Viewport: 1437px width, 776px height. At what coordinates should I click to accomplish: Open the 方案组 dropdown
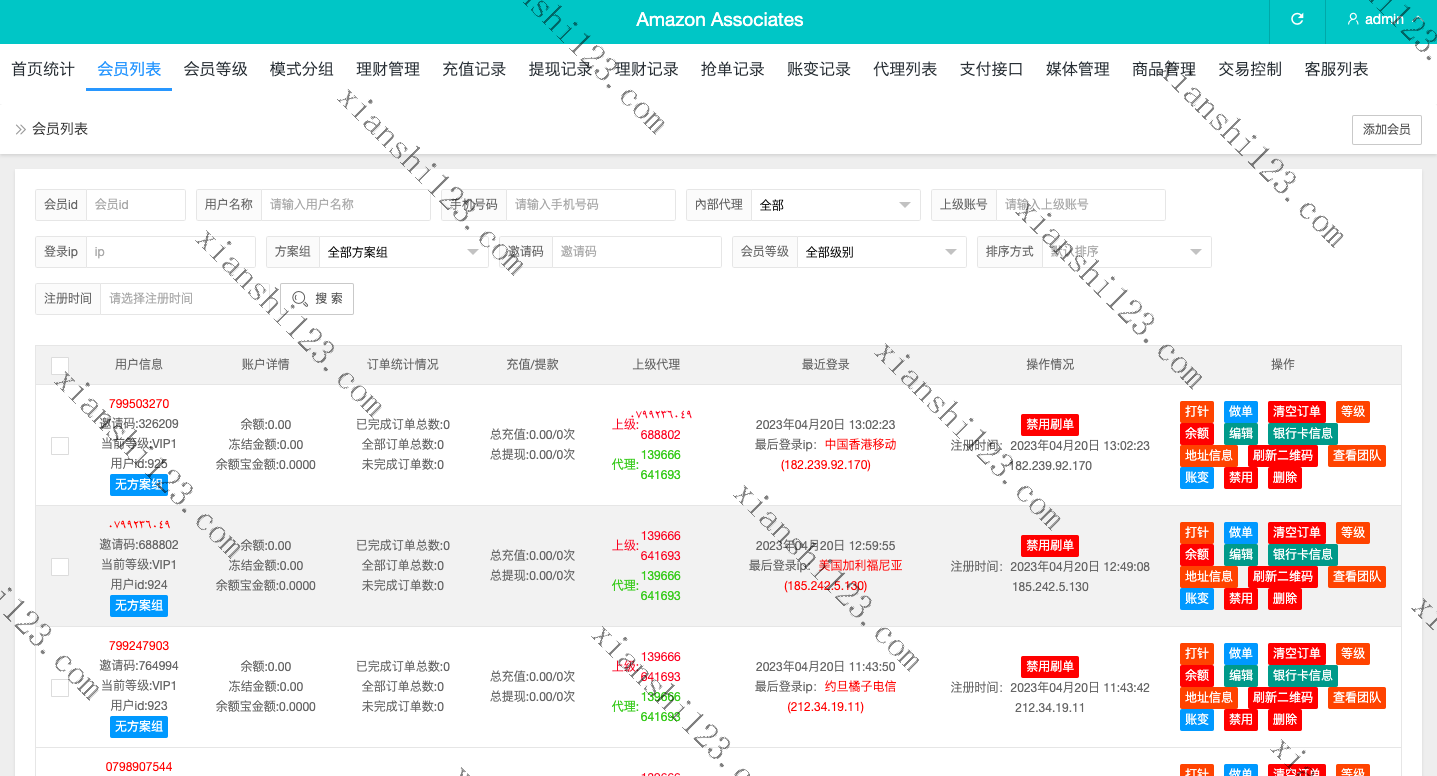pyautogui.click(x=404, y=252)
